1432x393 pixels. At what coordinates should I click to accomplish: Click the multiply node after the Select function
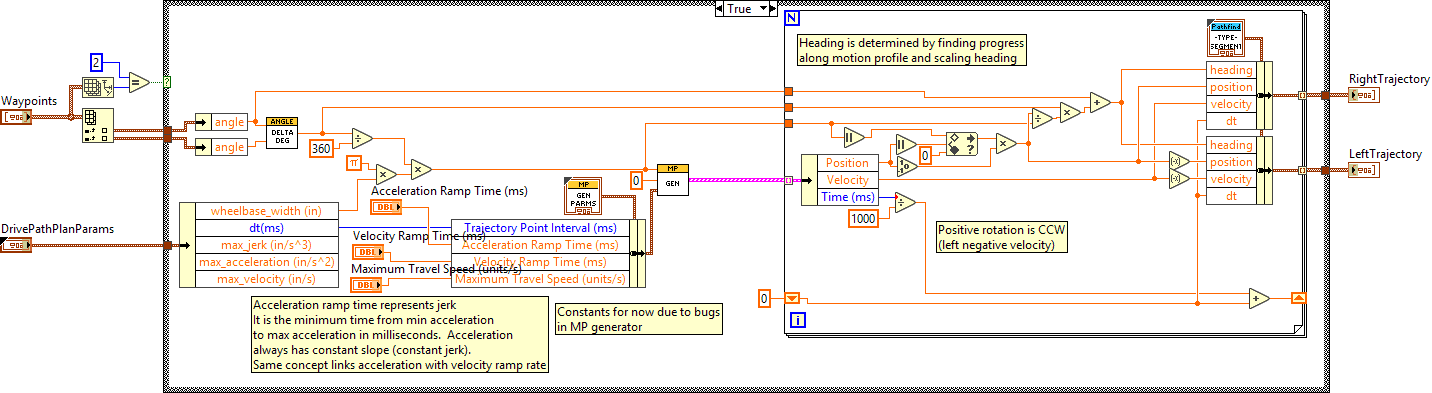point(1005,143)
